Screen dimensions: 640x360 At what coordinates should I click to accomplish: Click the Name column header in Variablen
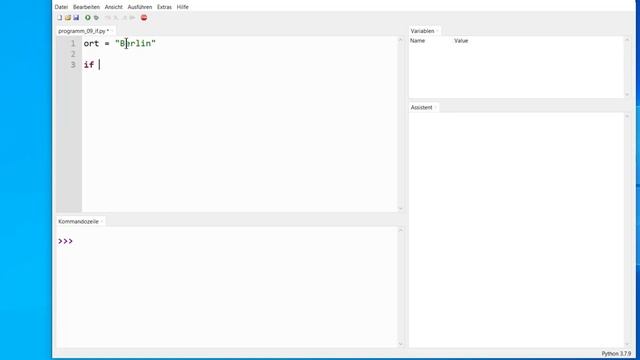pos(418,41)
